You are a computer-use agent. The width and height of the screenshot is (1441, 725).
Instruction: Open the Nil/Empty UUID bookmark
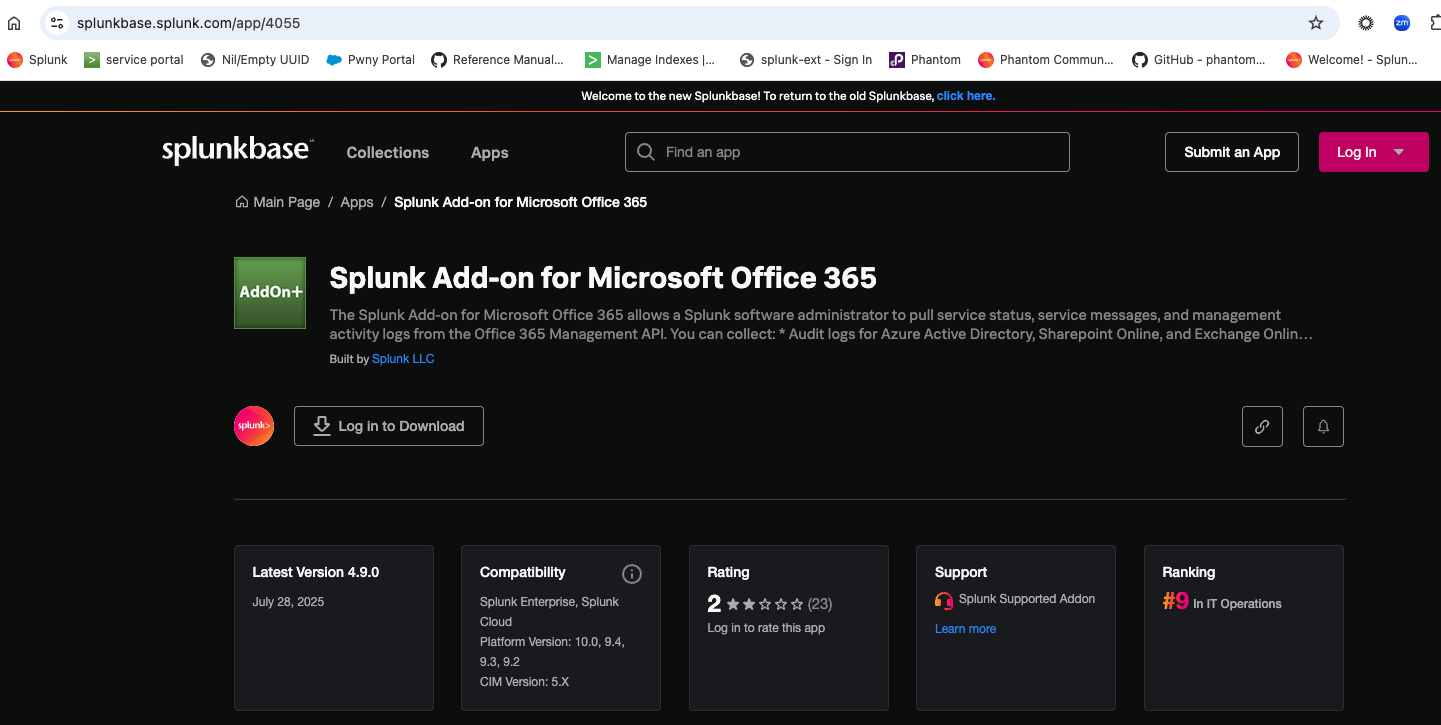(x=255, y=60)
